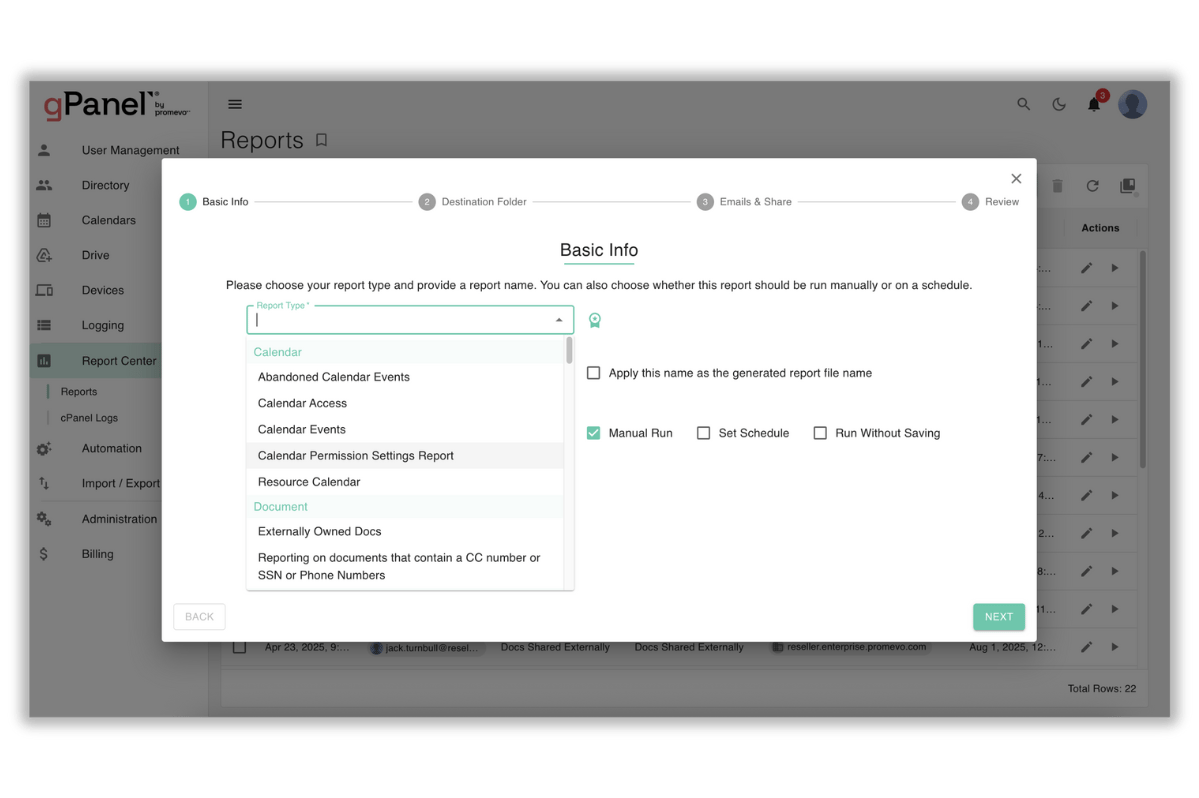The height and width of the screenshot is (798, 1199).
Task: Click the column layout icon in reports toolbar
Action: click(1128, 186)
